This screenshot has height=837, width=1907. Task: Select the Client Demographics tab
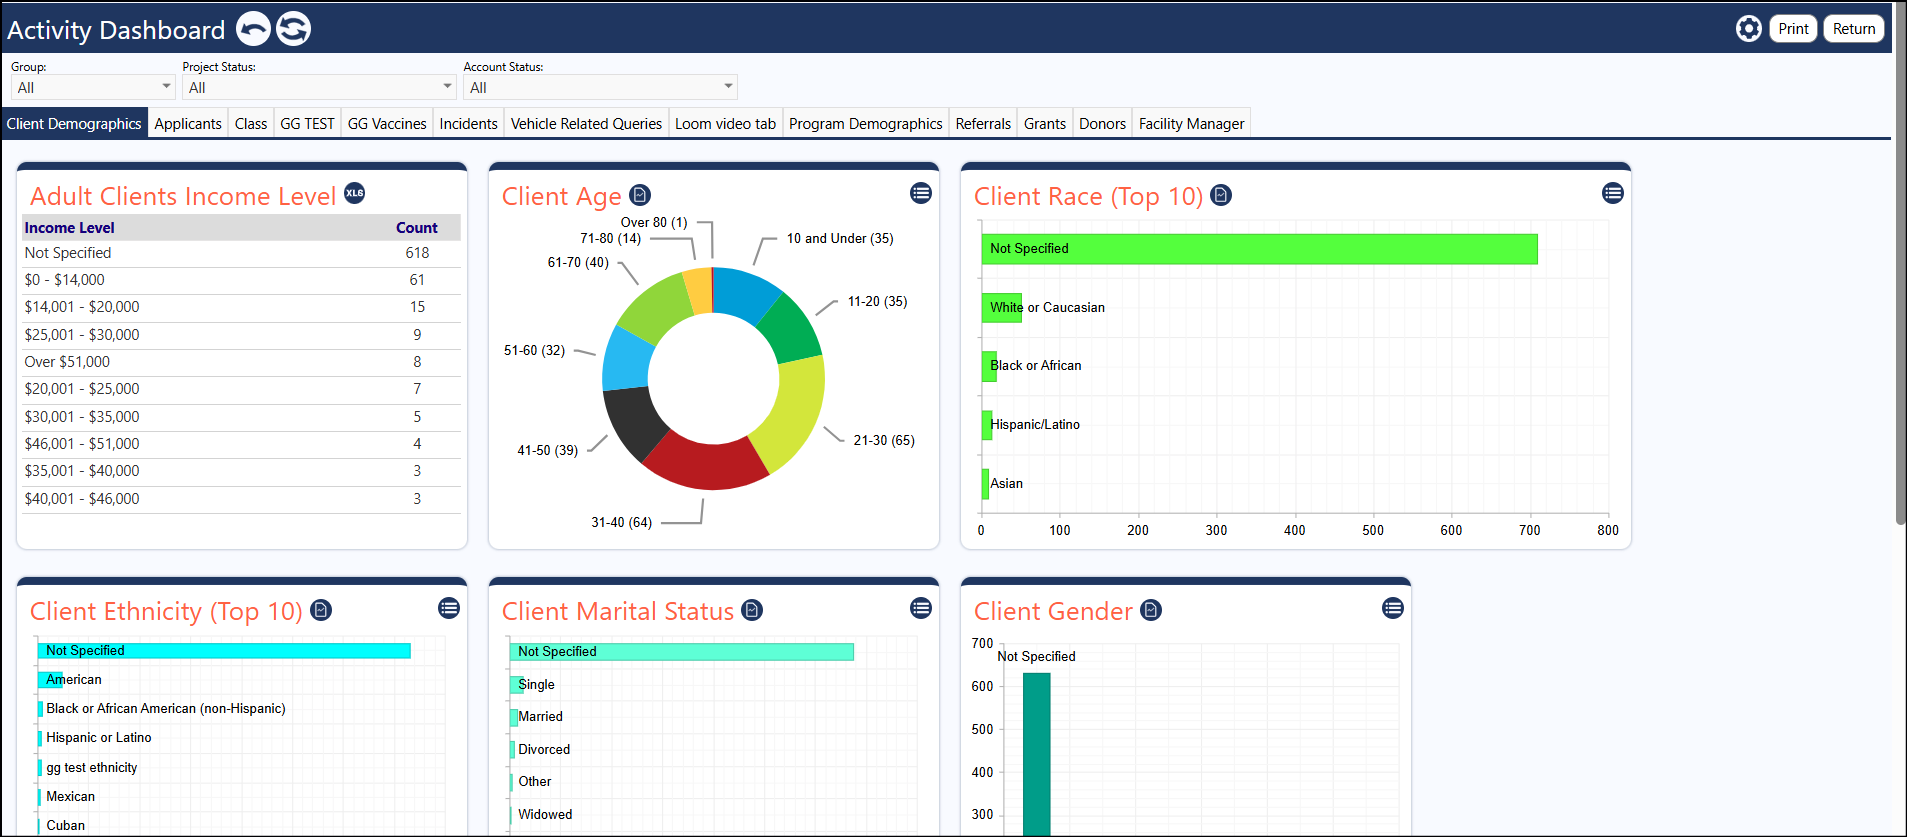(74, 124)
